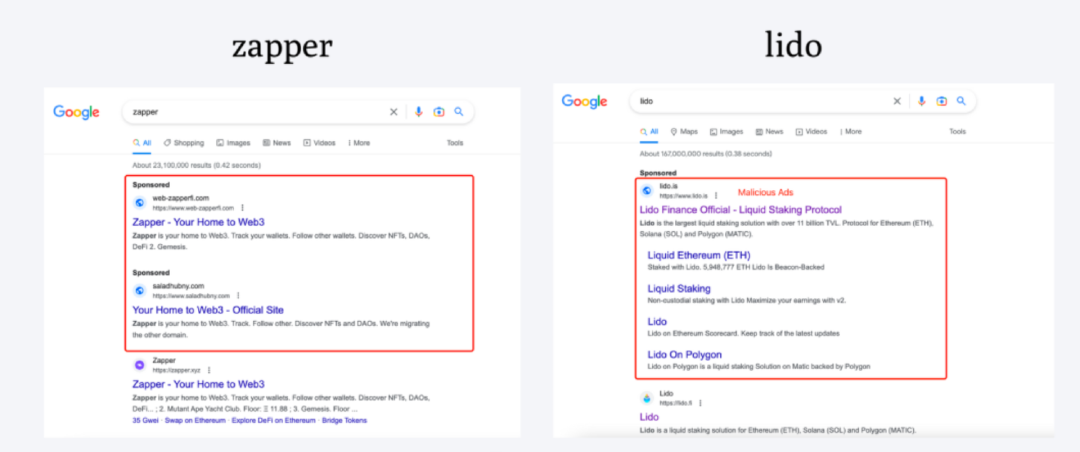Click the purple Zapper favicon for zapper.xyz
Screen dimensions: 1080x452
coord(139,365)
